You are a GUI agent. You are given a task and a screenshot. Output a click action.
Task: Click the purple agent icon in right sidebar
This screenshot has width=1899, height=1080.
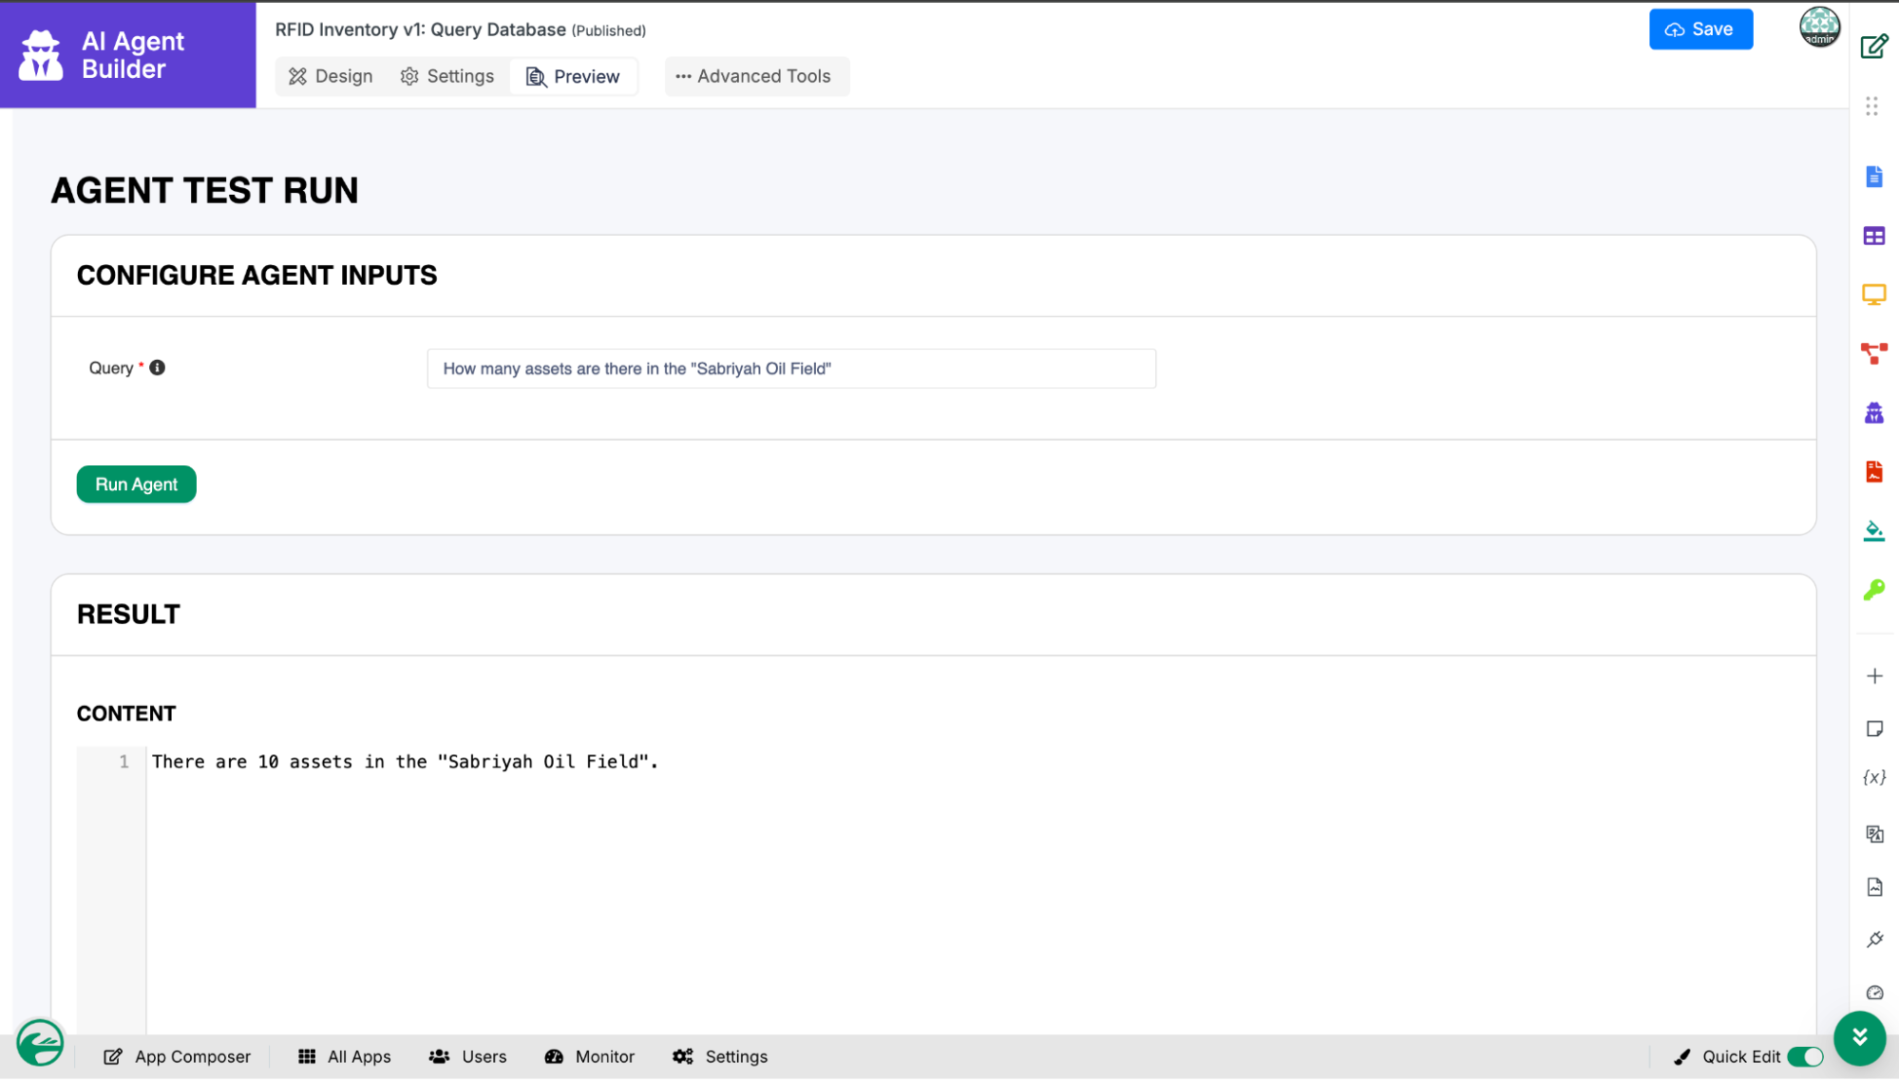pos(1874,413)
